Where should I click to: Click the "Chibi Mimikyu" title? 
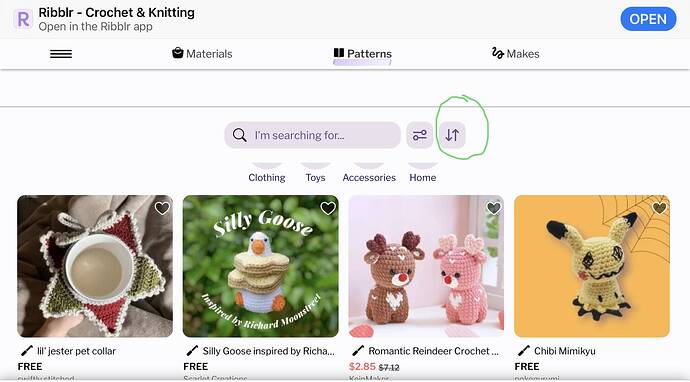click(x=565, y=351)
